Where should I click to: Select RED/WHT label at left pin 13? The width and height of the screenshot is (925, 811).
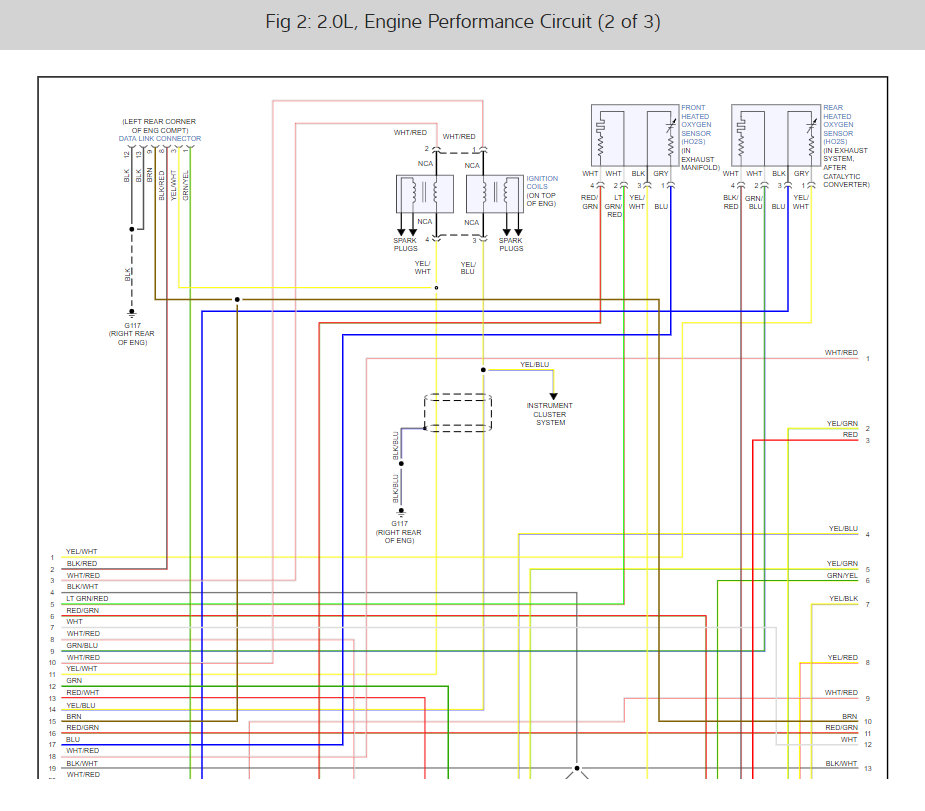click(83, 692)
